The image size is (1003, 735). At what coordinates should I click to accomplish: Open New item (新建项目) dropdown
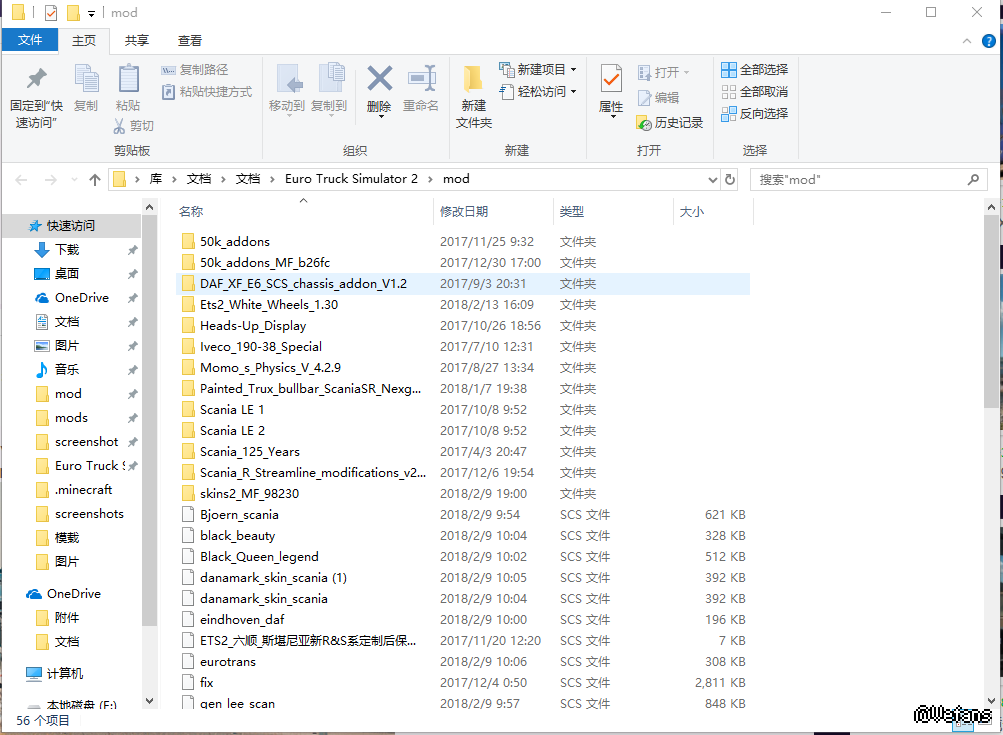coord(537,69)
